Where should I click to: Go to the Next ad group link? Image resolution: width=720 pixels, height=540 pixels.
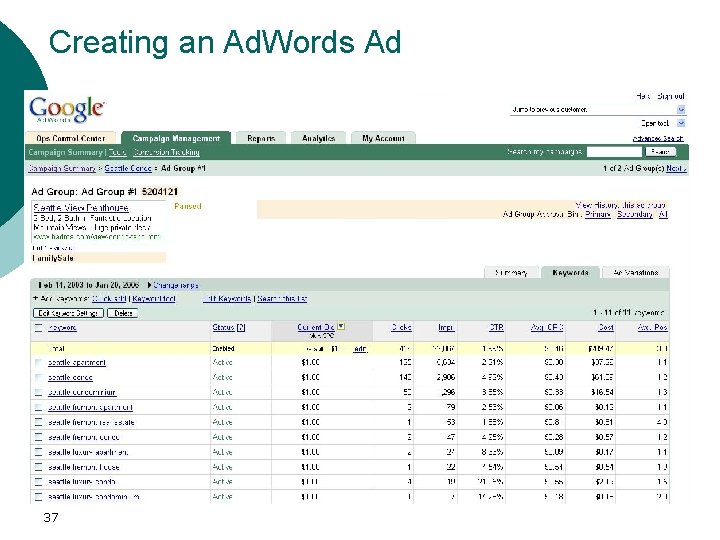[676, 169]
